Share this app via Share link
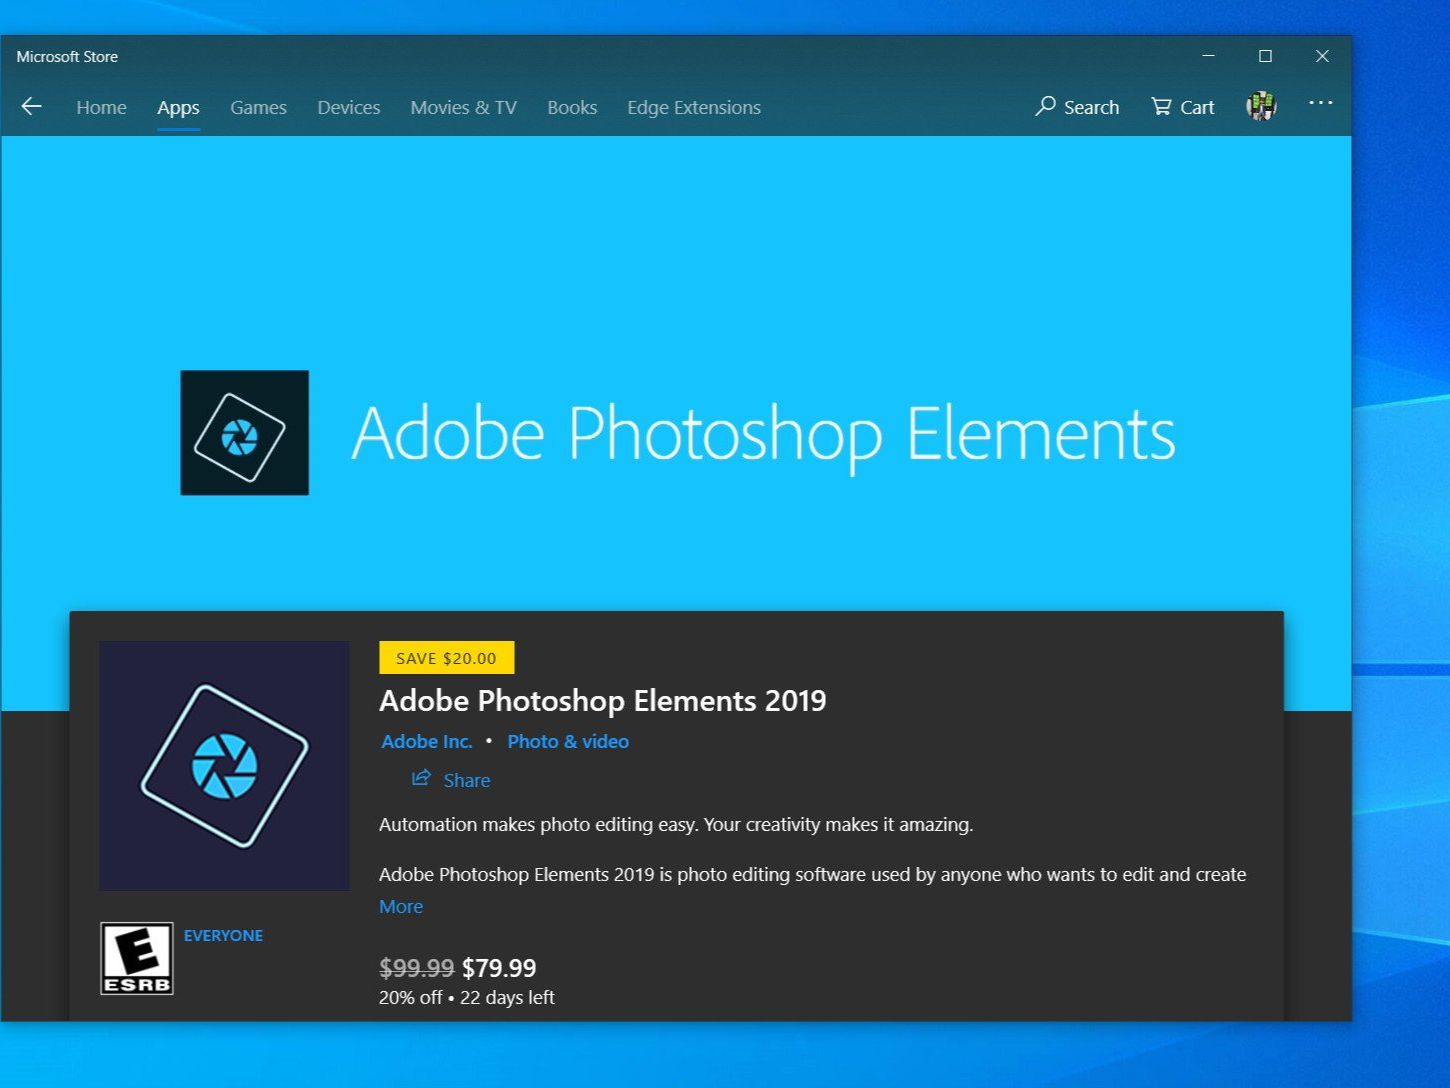 (451, 780)
